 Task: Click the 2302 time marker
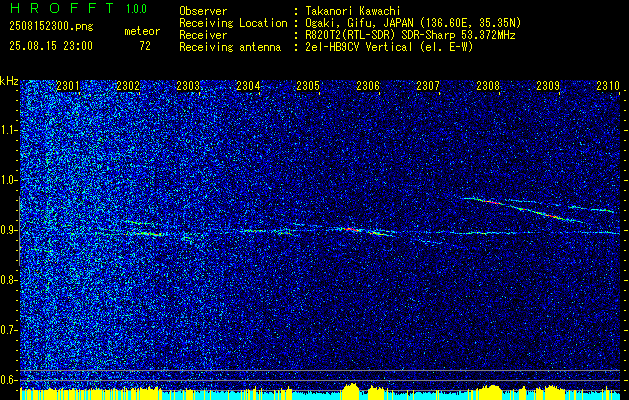click(x=128, y=86)
